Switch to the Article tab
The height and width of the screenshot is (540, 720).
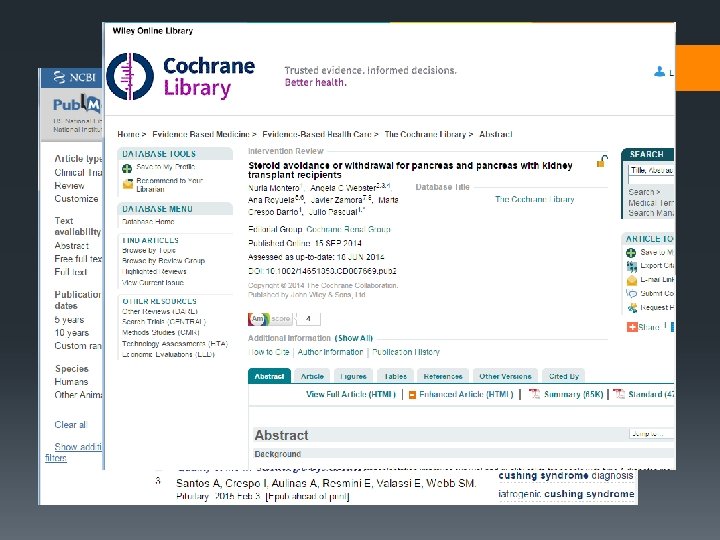click(x=312, y=376)
